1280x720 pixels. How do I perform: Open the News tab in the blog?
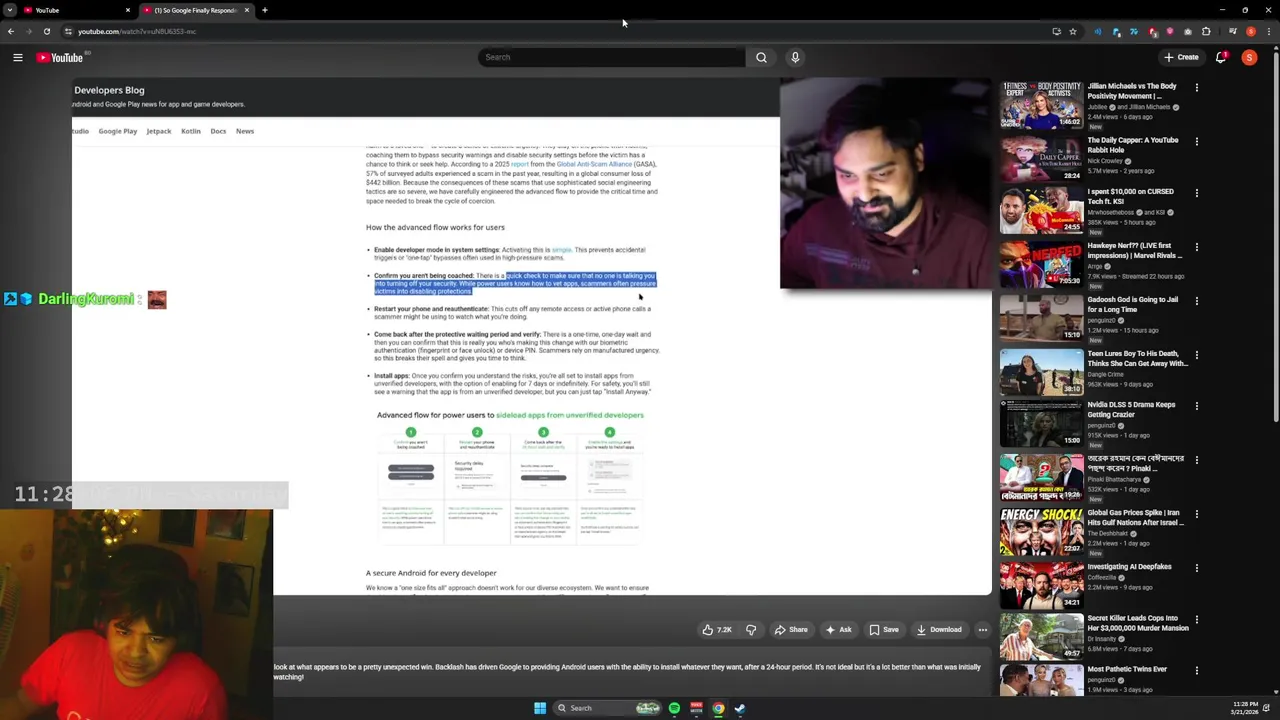(245, 131)
